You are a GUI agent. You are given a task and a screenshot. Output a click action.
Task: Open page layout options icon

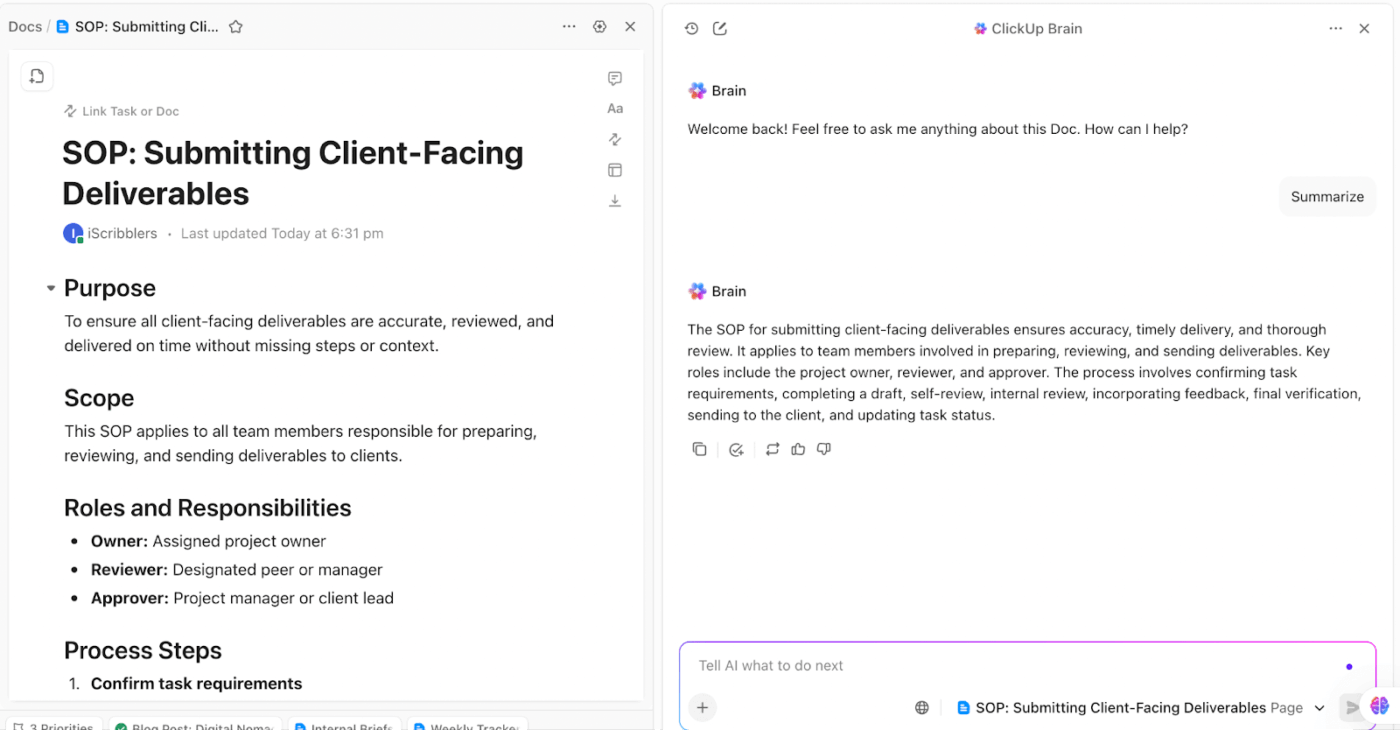point(615,170)
